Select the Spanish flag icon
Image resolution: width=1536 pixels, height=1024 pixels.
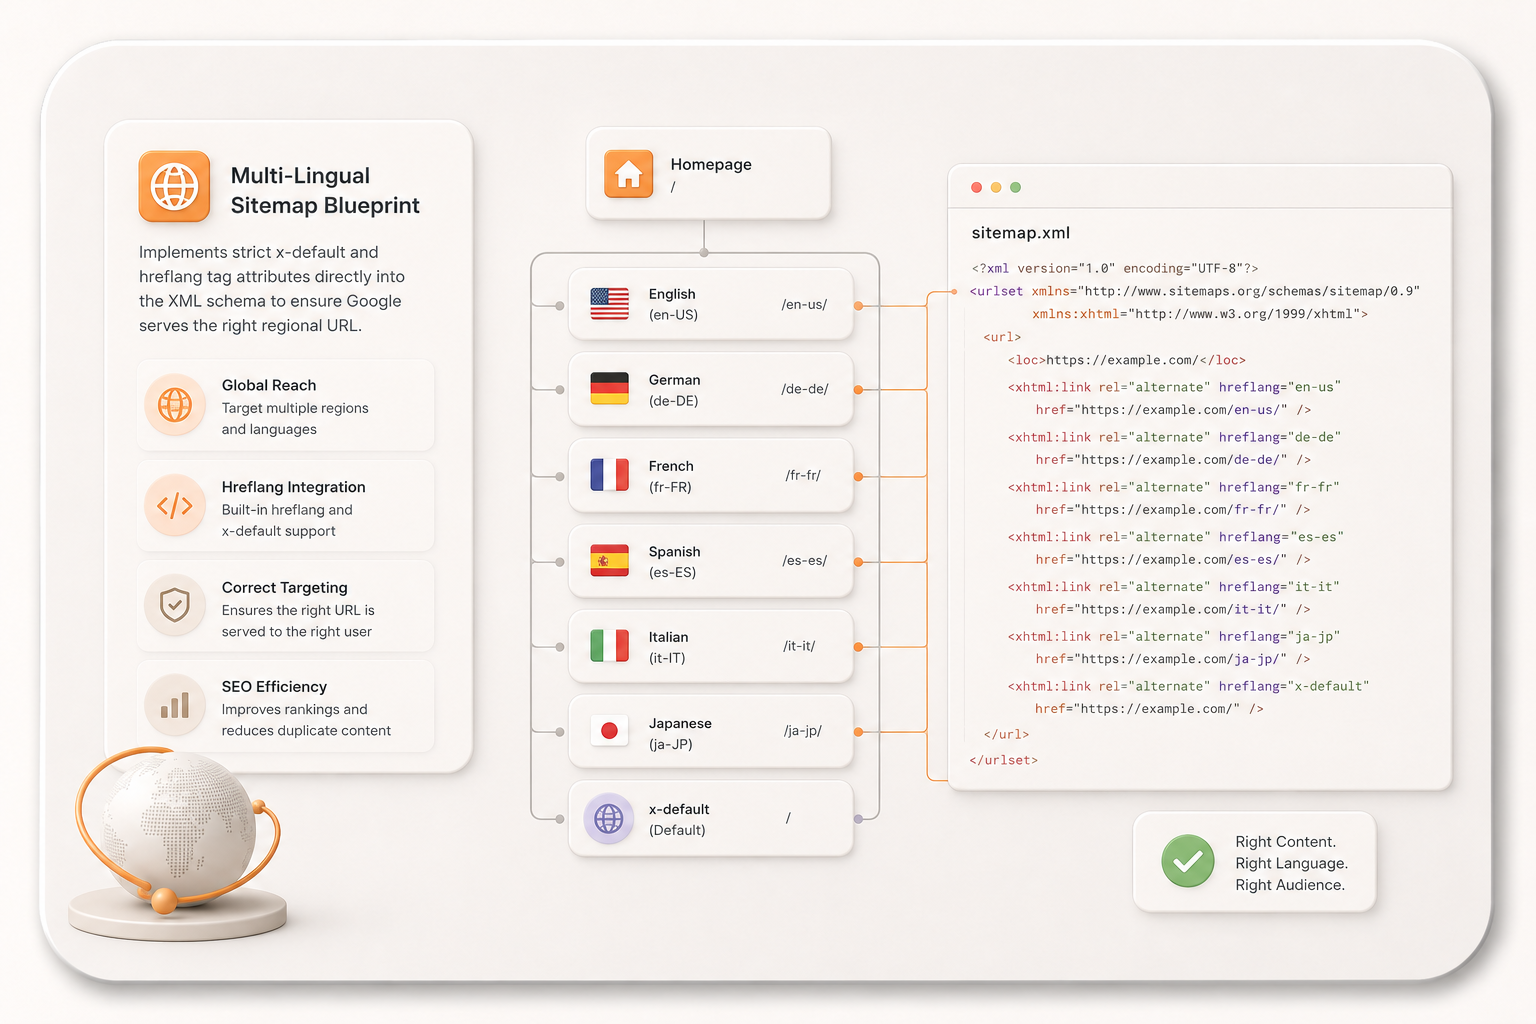(x=609, y=561)
